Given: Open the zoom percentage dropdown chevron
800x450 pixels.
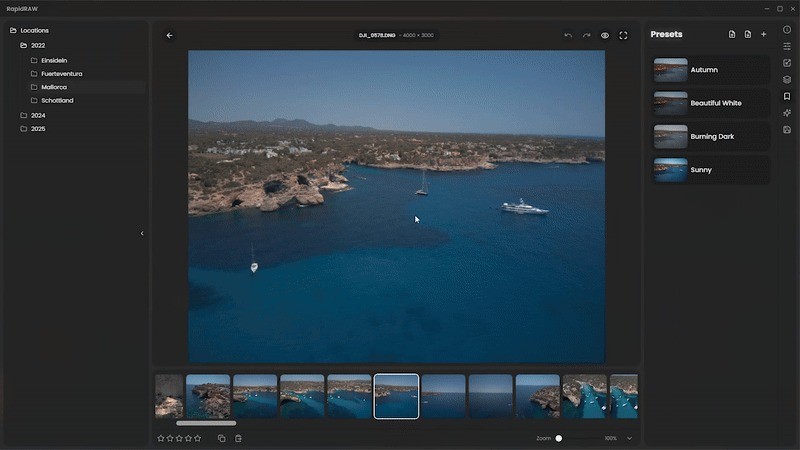Looking at the screenshot, I should point(629,438).
